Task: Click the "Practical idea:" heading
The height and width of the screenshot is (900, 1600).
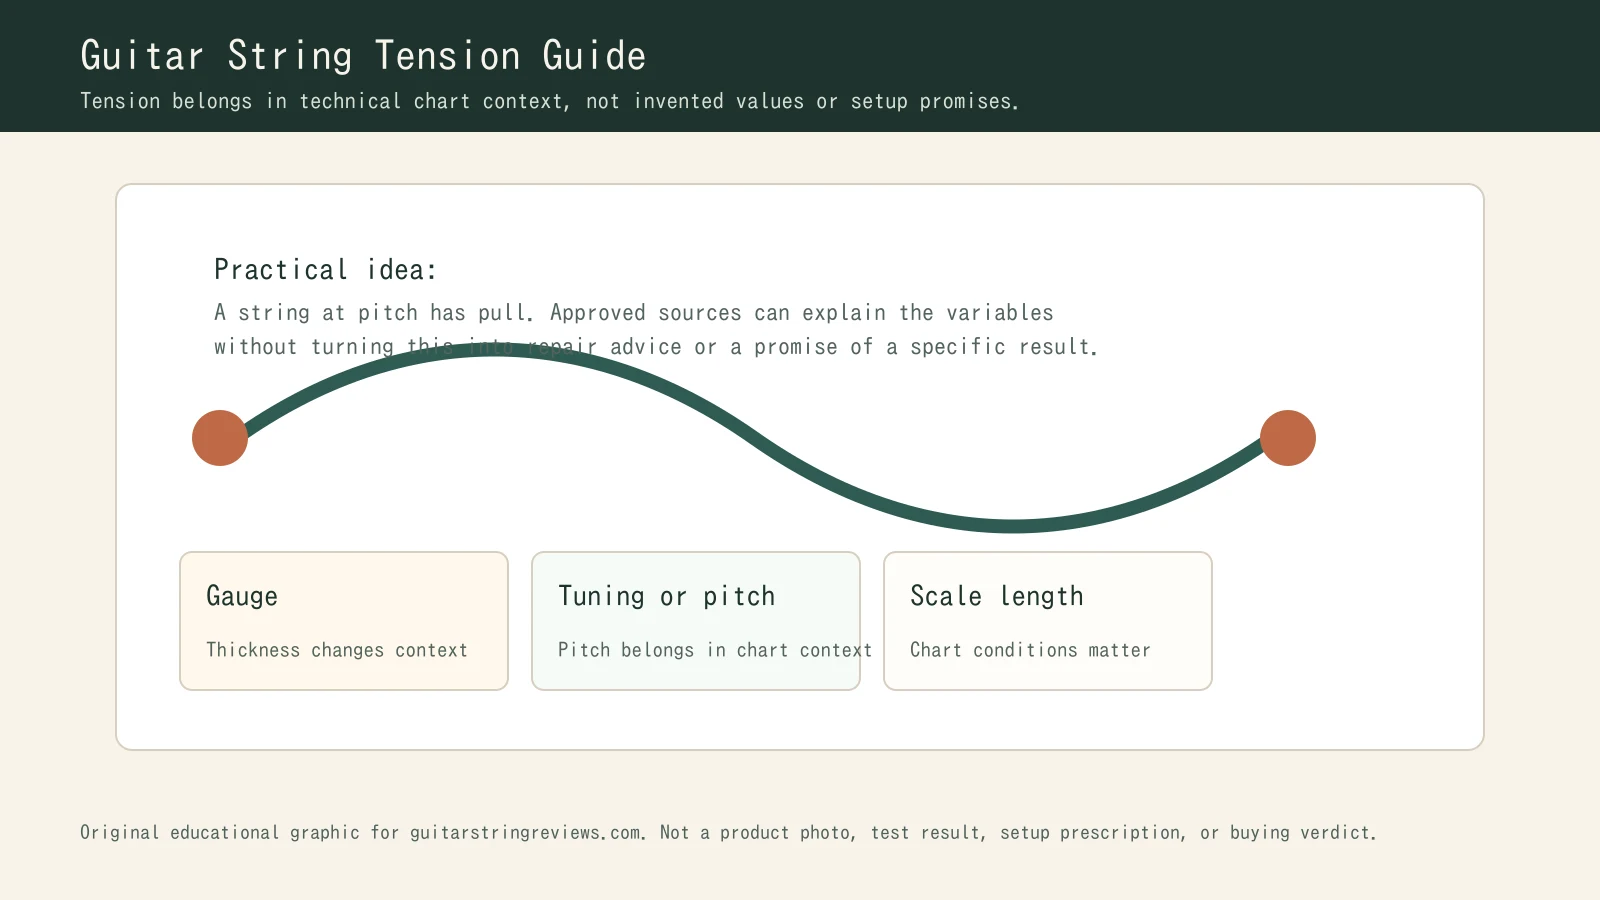Action: coord(325,270)
